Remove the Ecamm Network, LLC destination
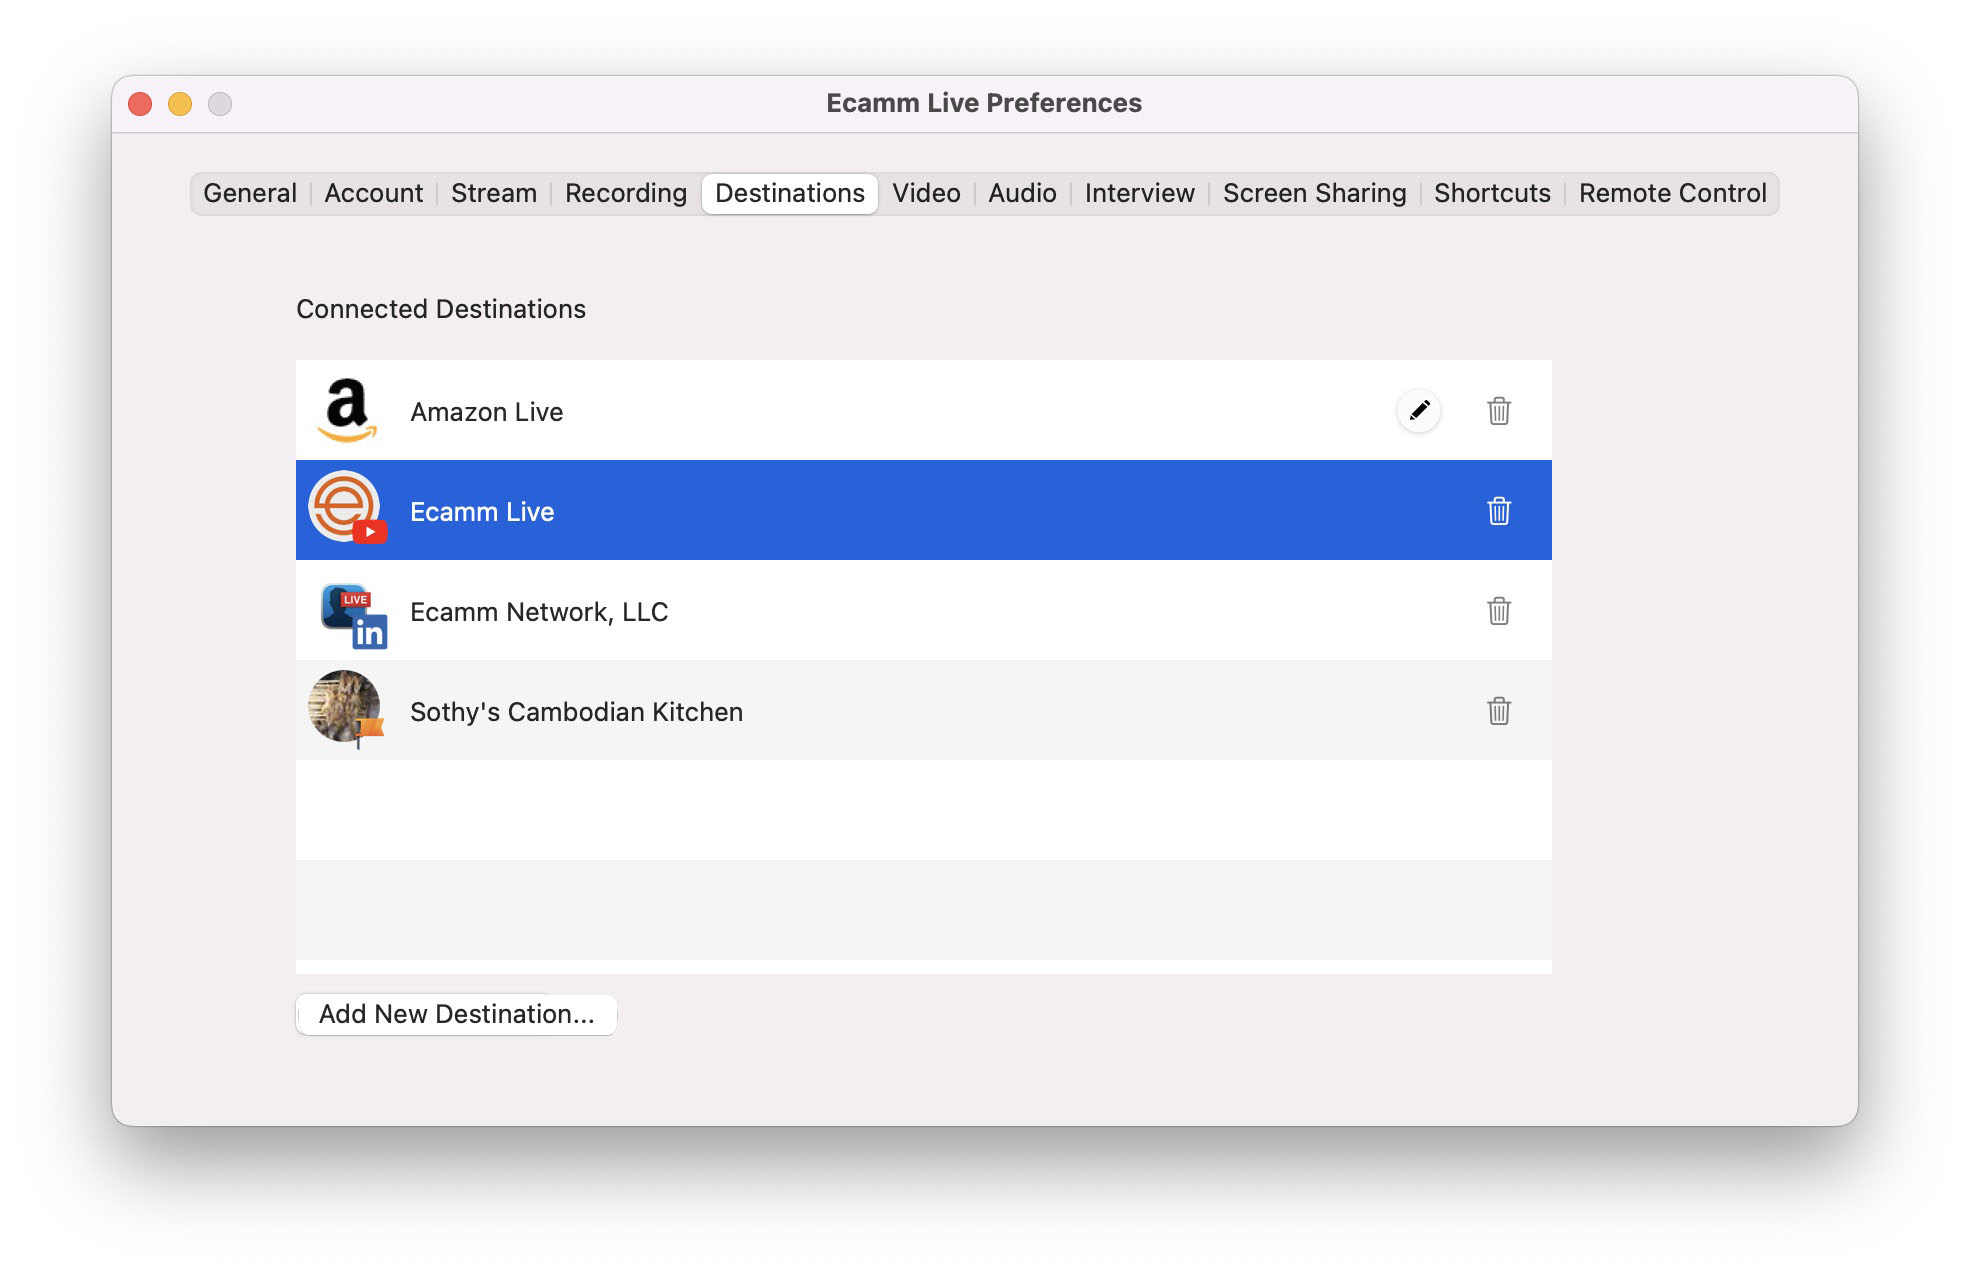Image resolution: width=1970 pixels, height=1274 pixels. 1498,611
